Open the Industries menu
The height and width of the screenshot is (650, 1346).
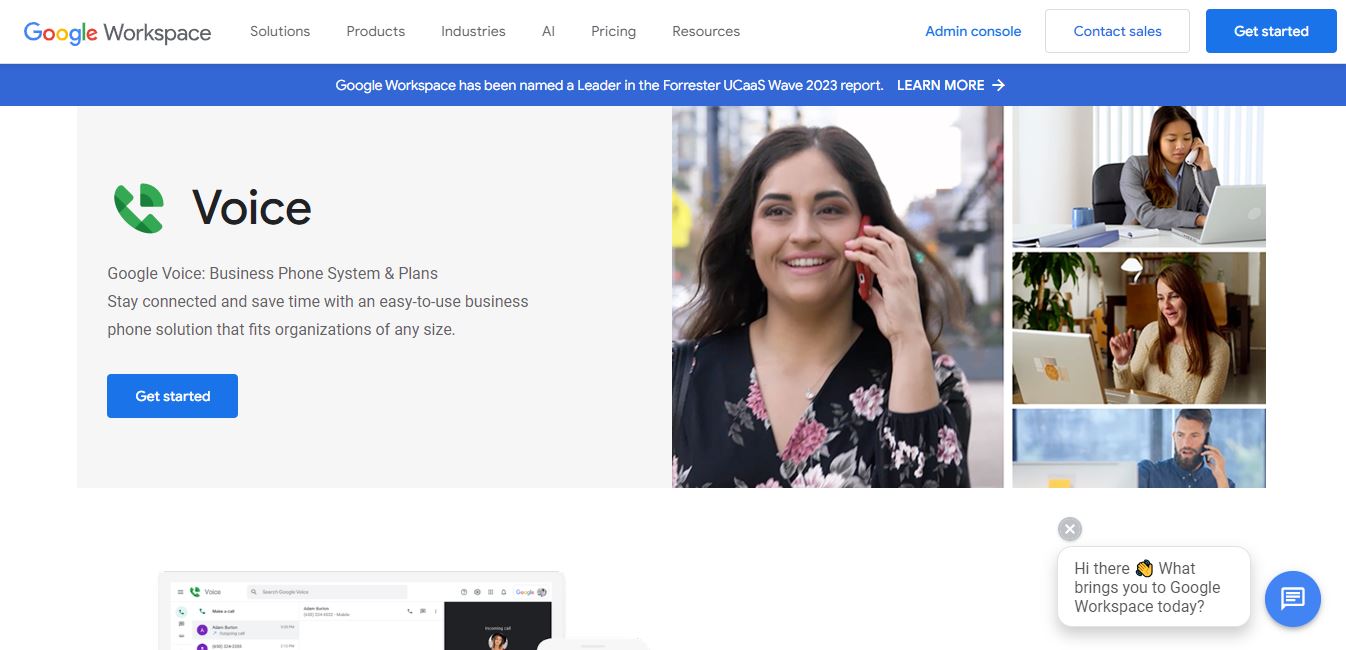tap(473, 31)
